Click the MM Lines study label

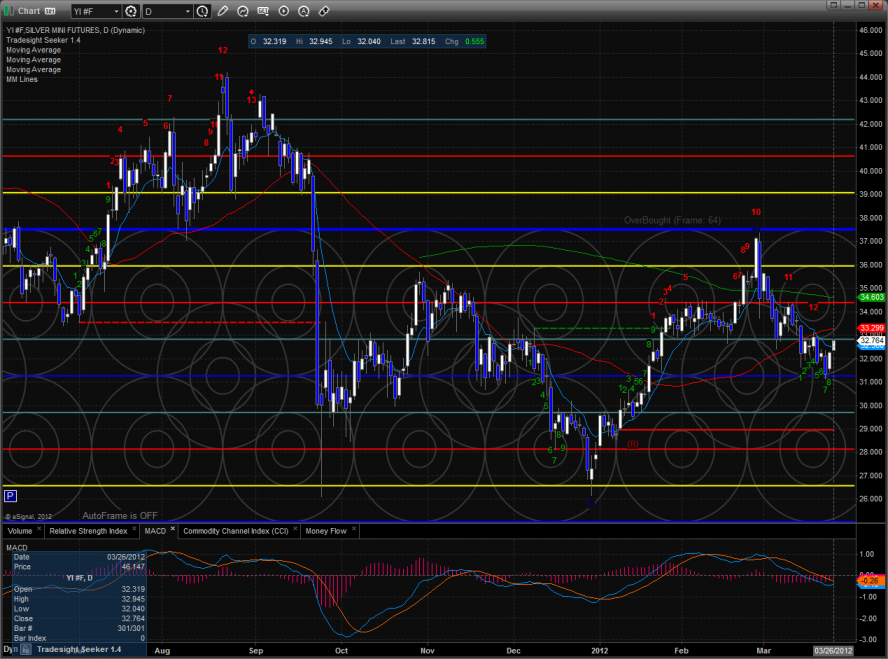tap(22, 79)
